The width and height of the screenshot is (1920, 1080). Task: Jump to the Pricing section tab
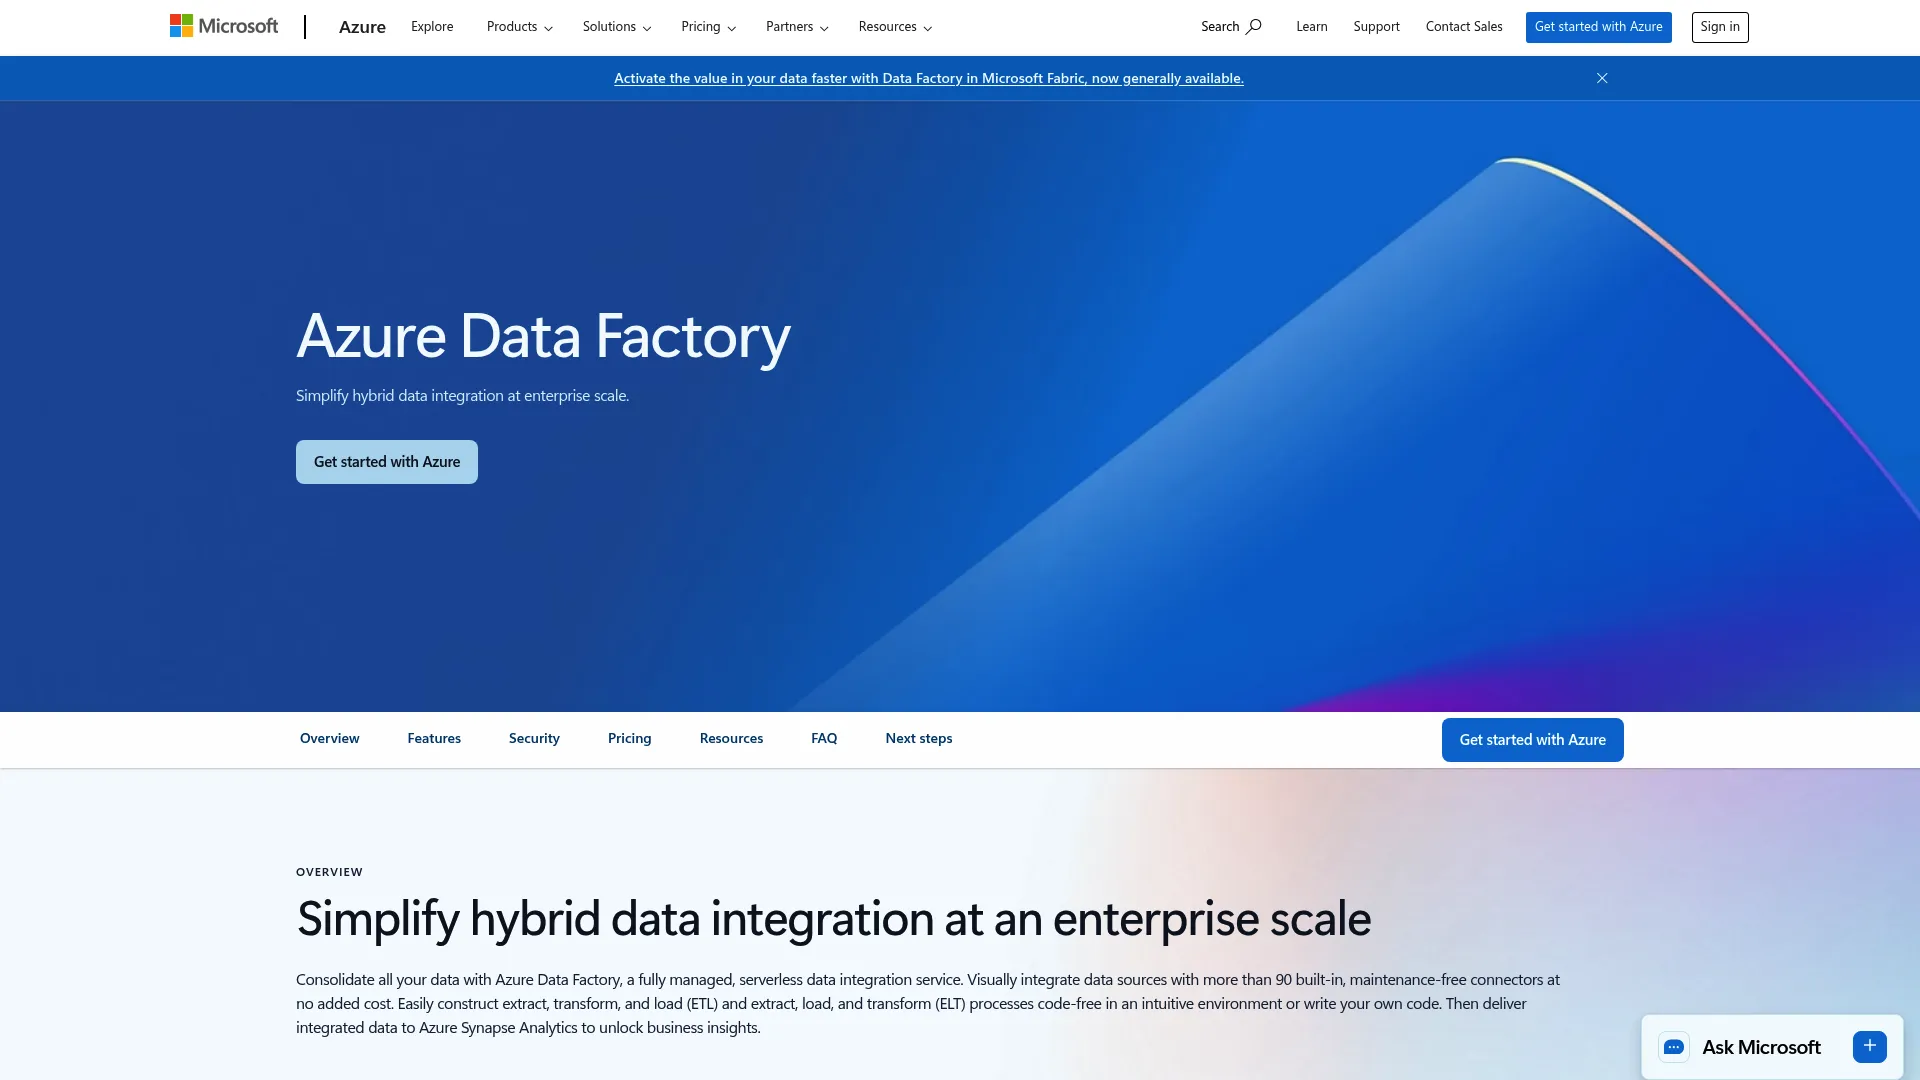(630, 739)
